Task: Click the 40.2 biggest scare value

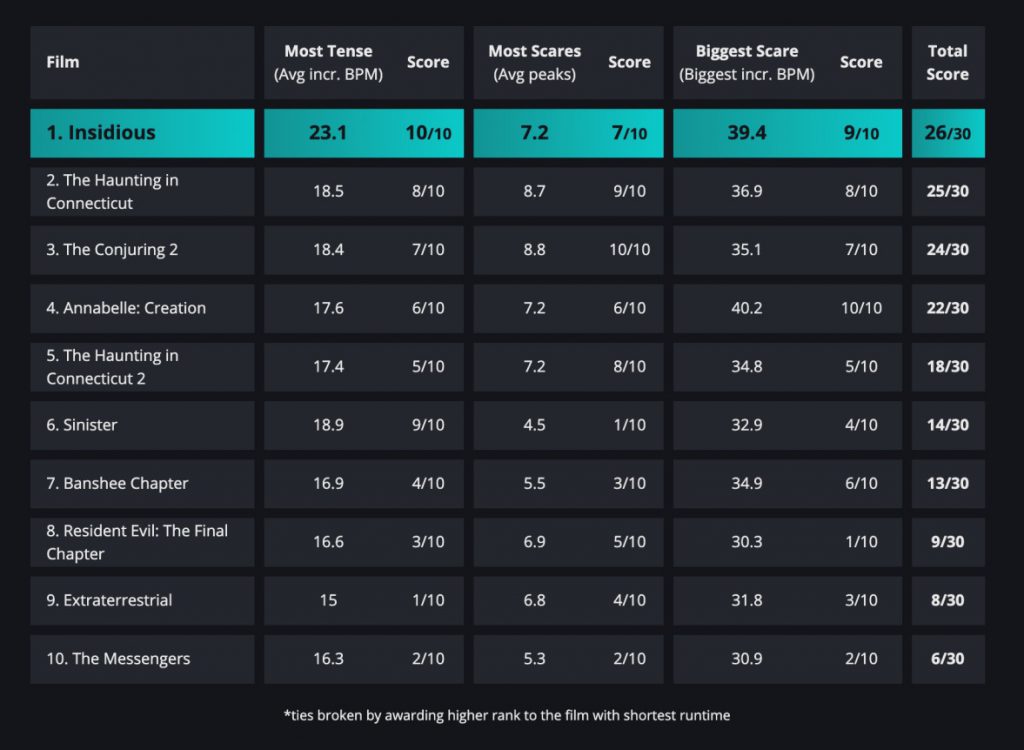Action: tap(746, 308)
